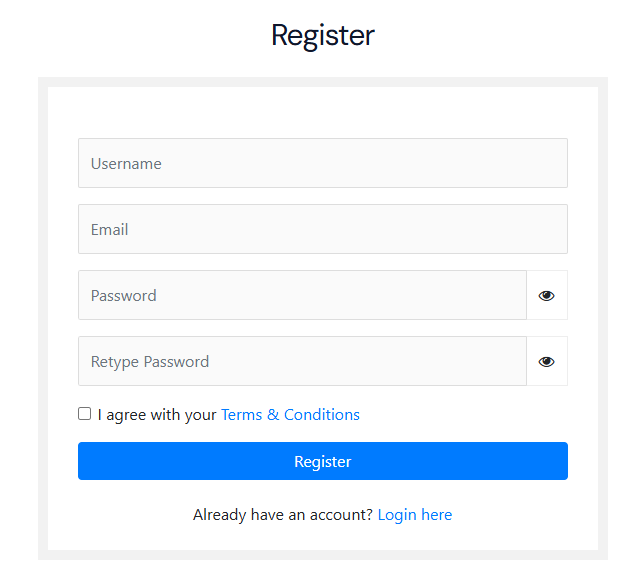Go to login from the bottom link
This screenshot has width=634, height=583.
click(x=415, y=515)
